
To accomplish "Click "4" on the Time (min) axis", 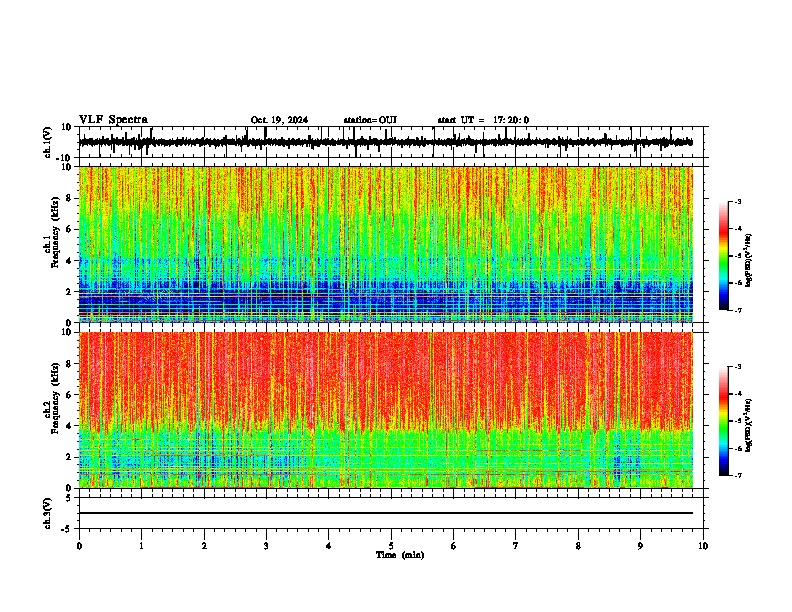I will (329, 546).
